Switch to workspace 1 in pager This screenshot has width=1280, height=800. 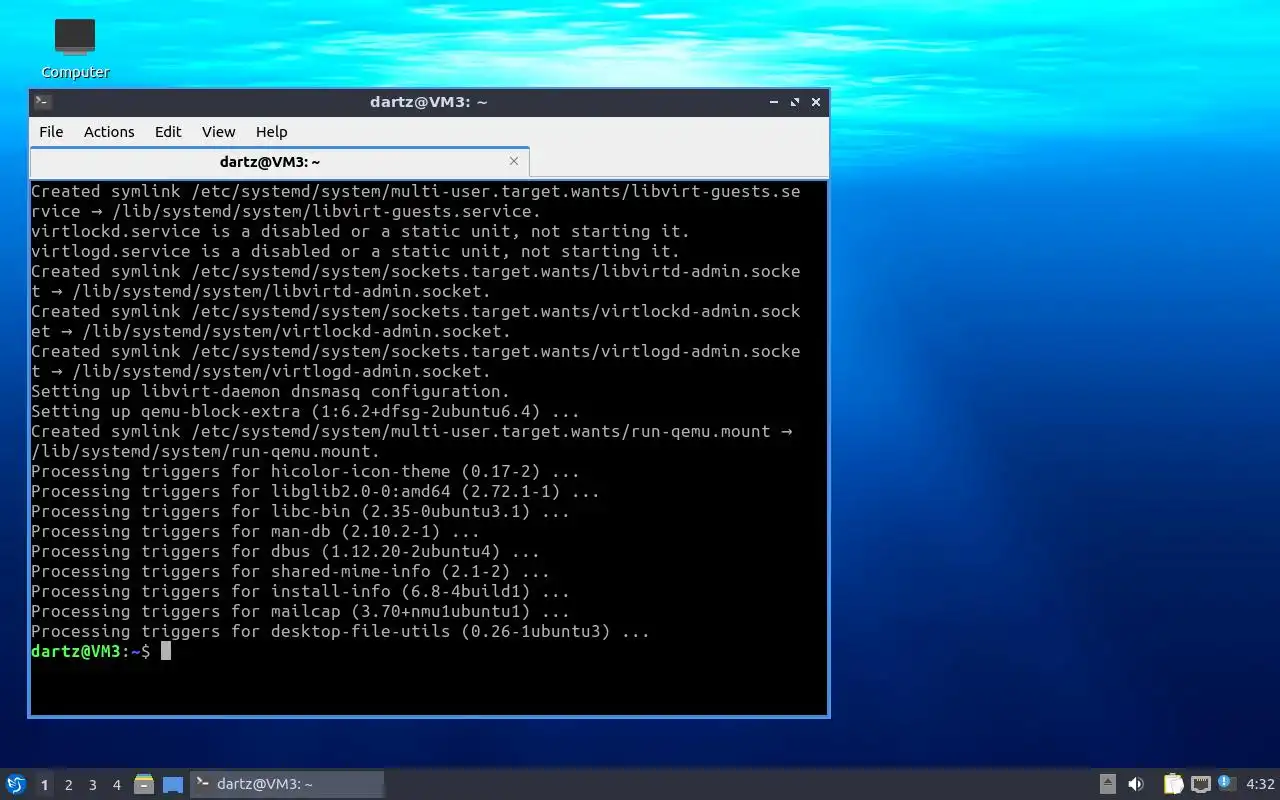44,785
